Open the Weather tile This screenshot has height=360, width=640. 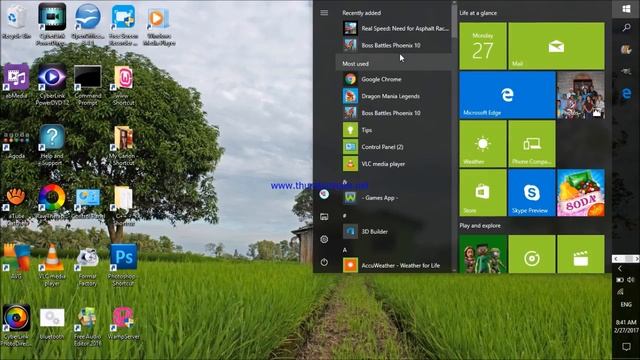click(483, 144)
